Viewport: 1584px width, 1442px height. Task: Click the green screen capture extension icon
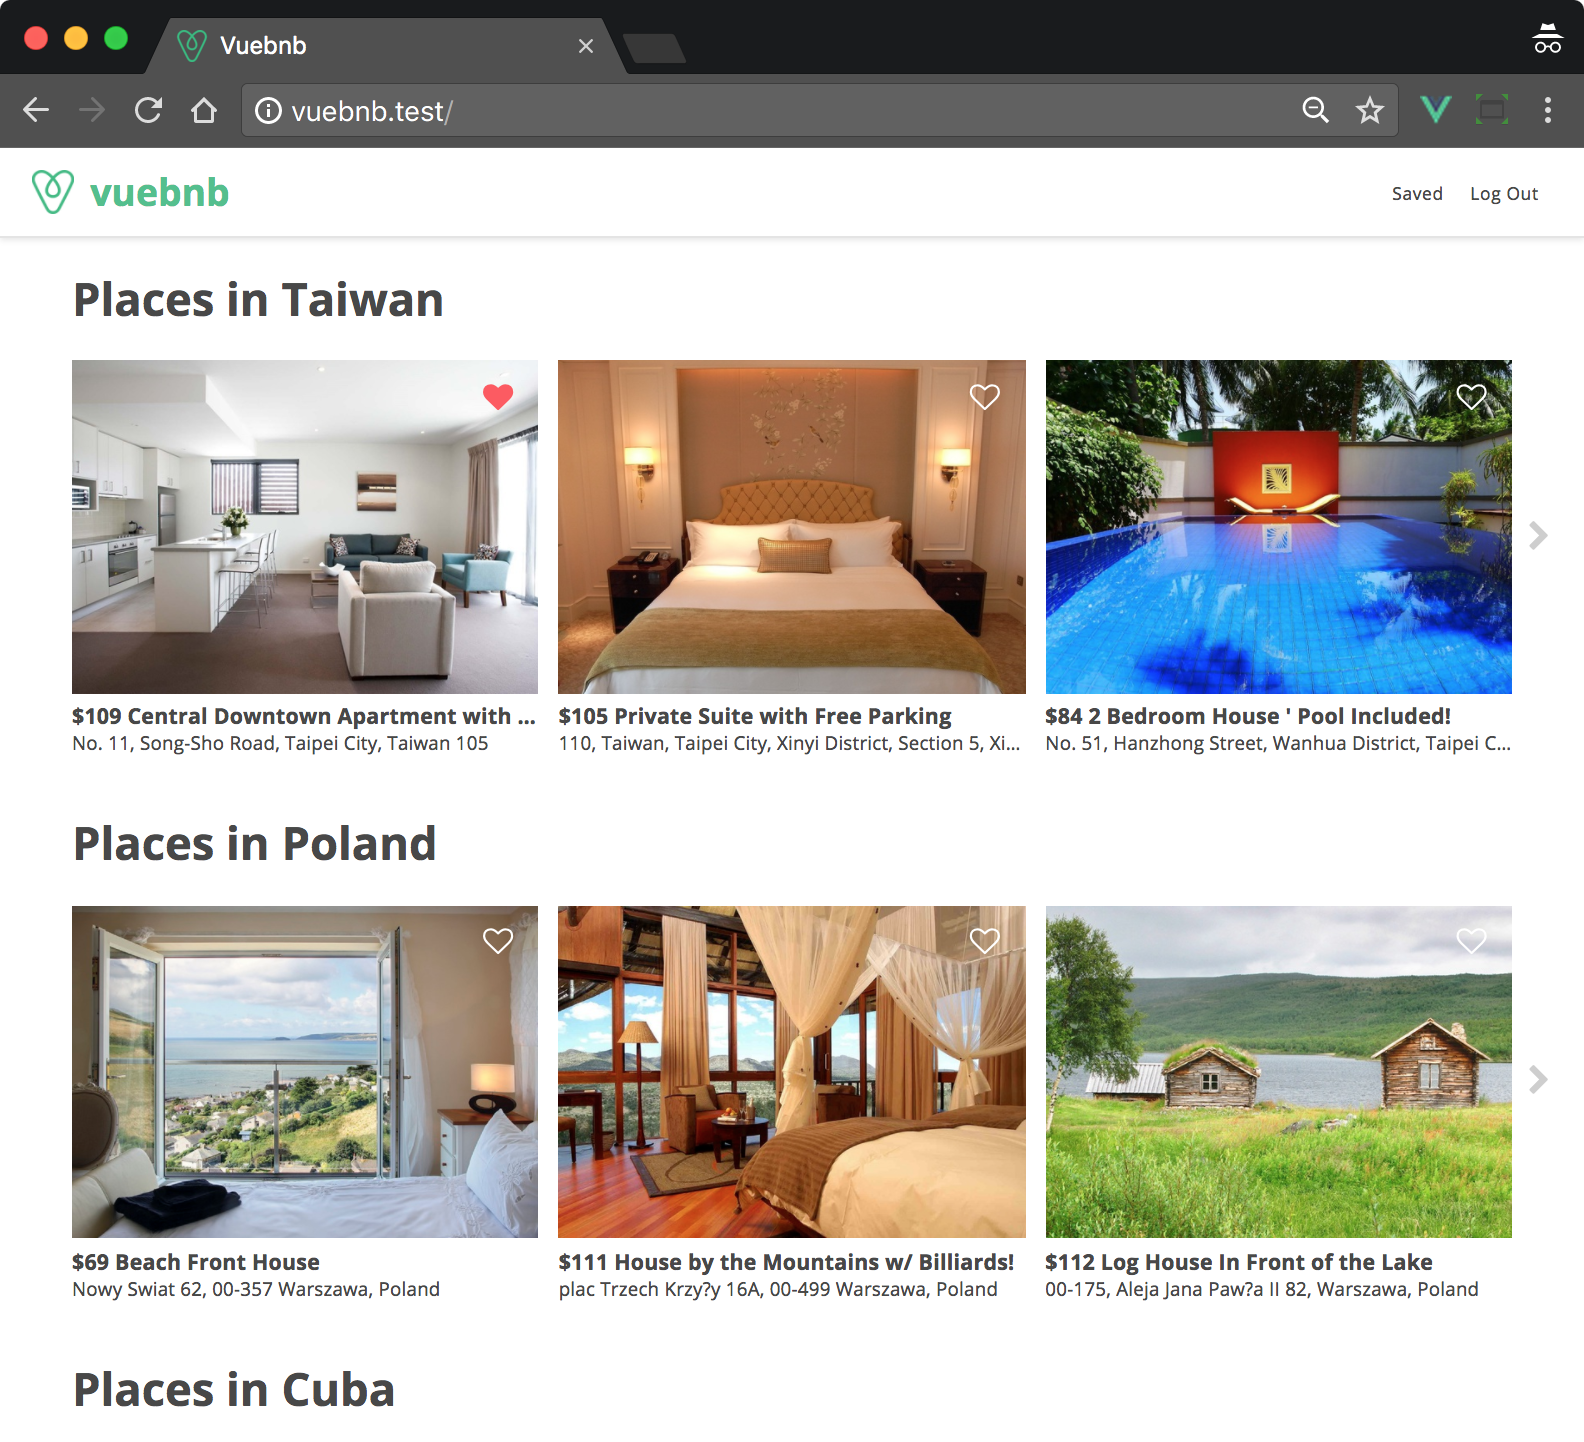[x=1492, y=110]
